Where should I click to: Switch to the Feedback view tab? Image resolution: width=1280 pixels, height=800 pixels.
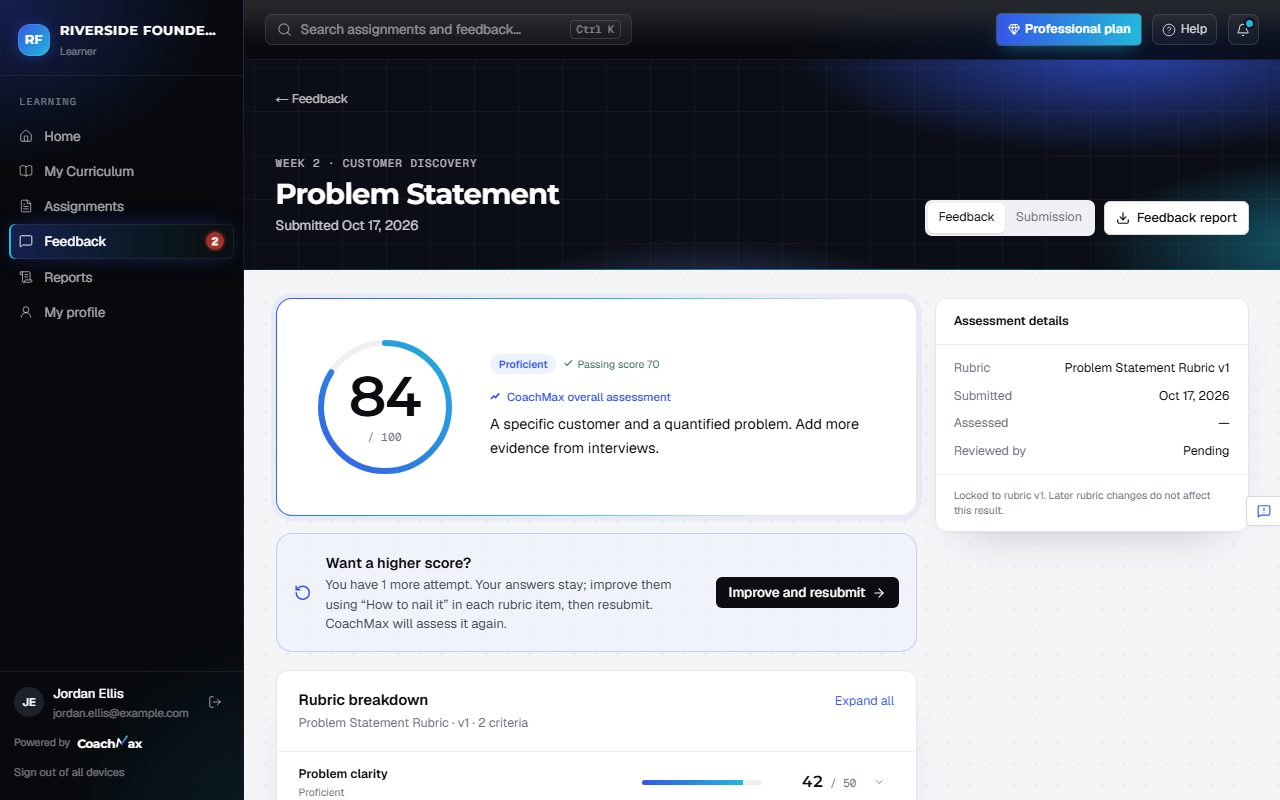tap(966, 217)
